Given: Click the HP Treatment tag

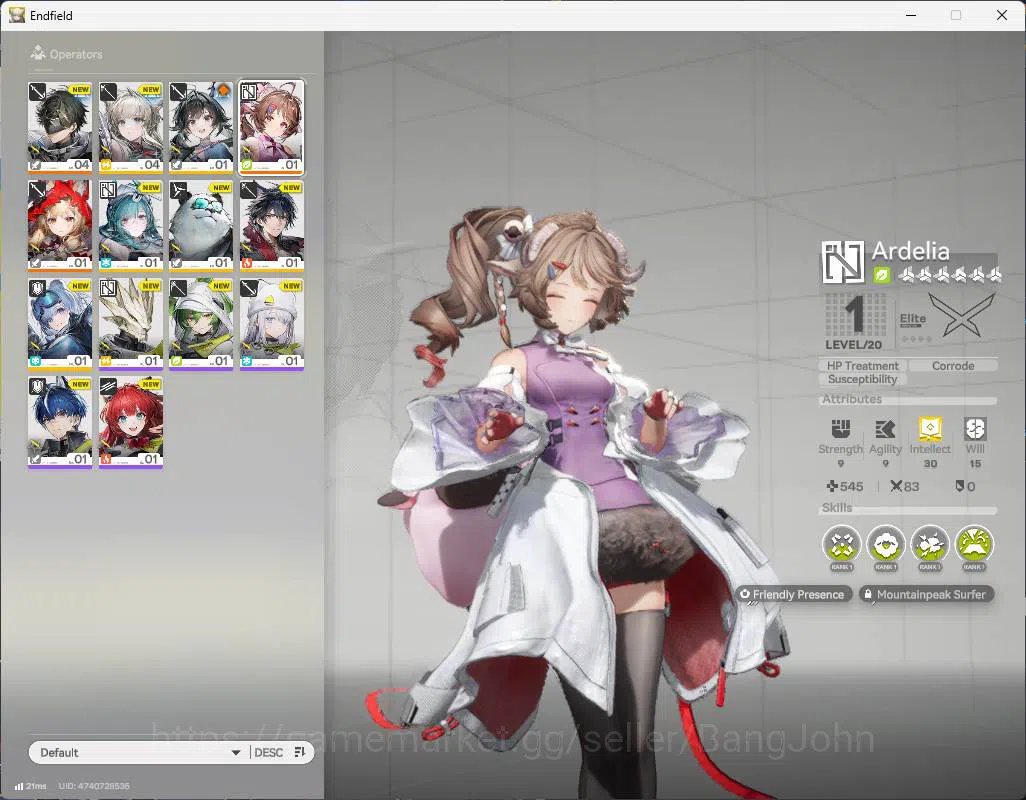Looking at the screenshot, I should coord(862,366).
